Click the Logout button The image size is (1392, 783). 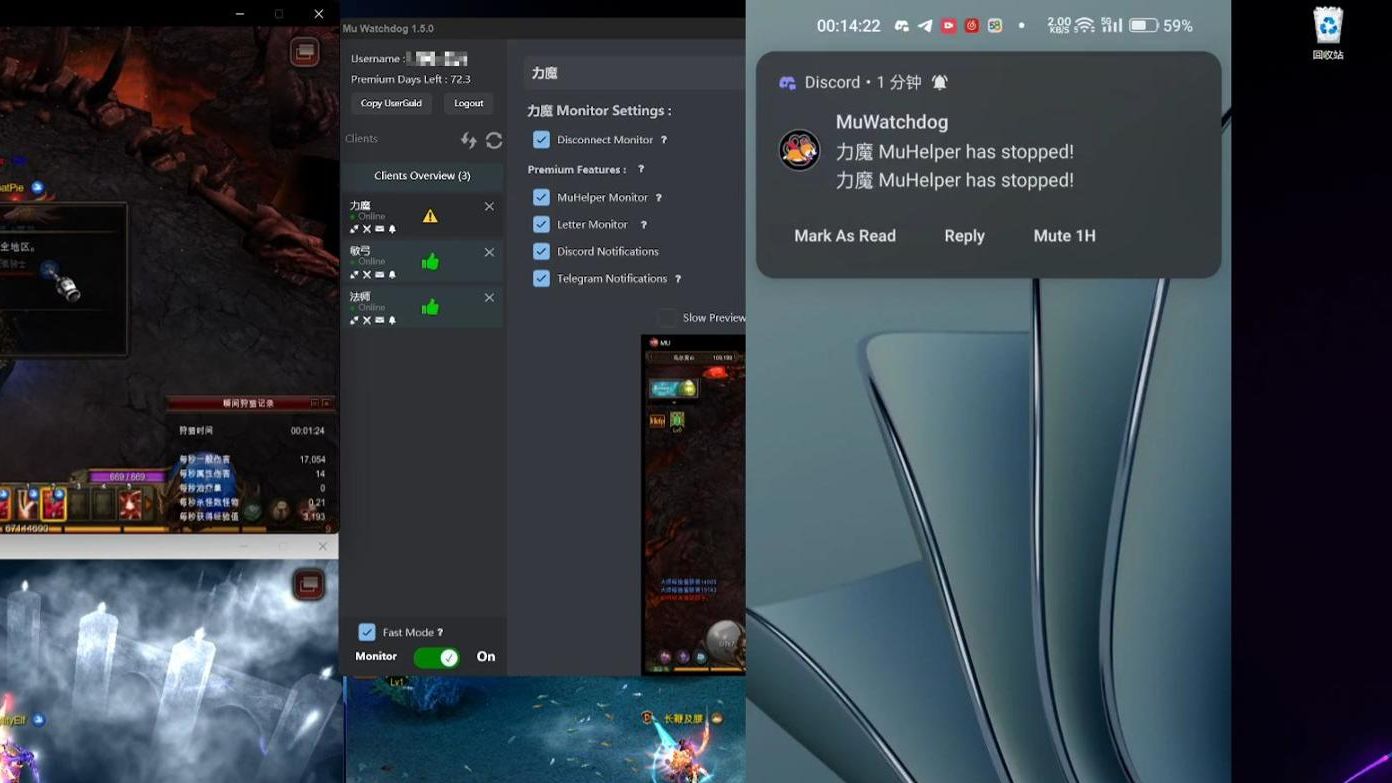[x=468, y=103]
